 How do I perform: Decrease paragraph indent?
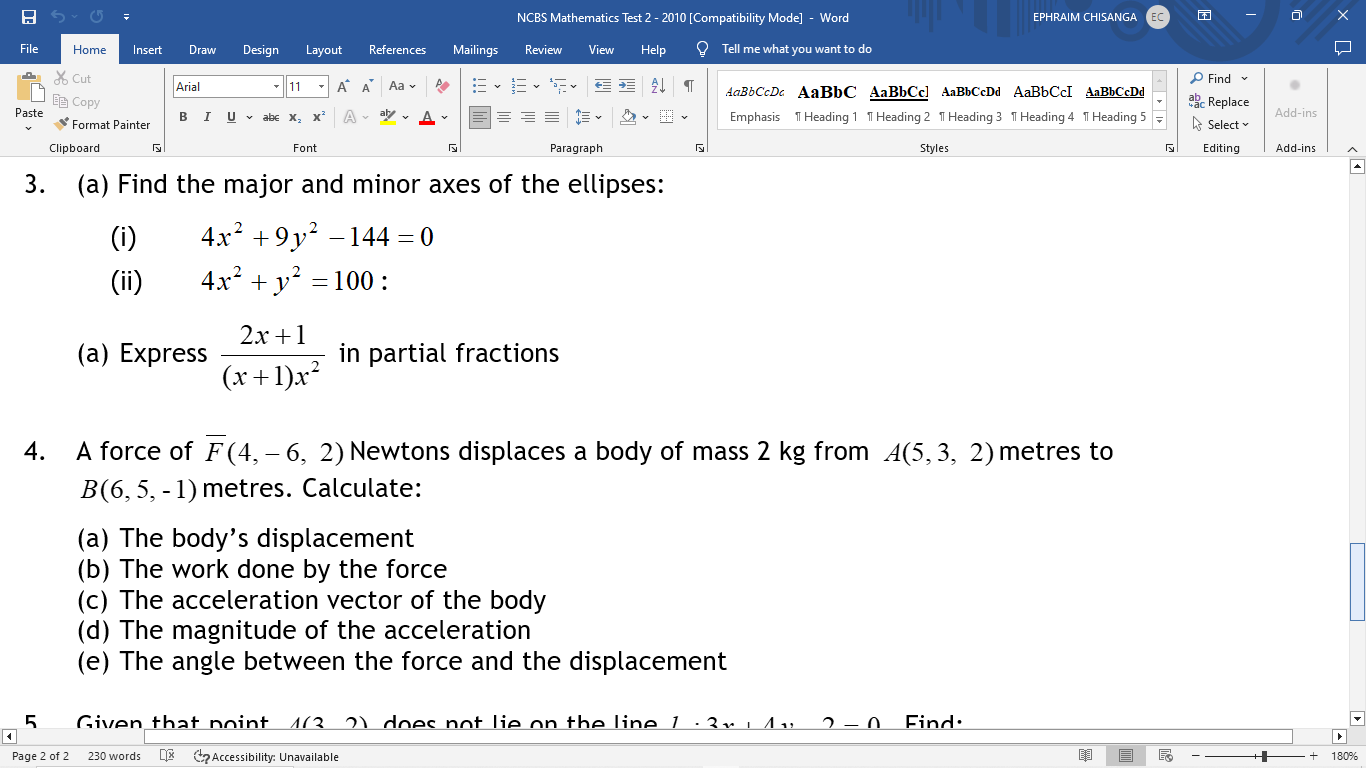tap(603, 86)
